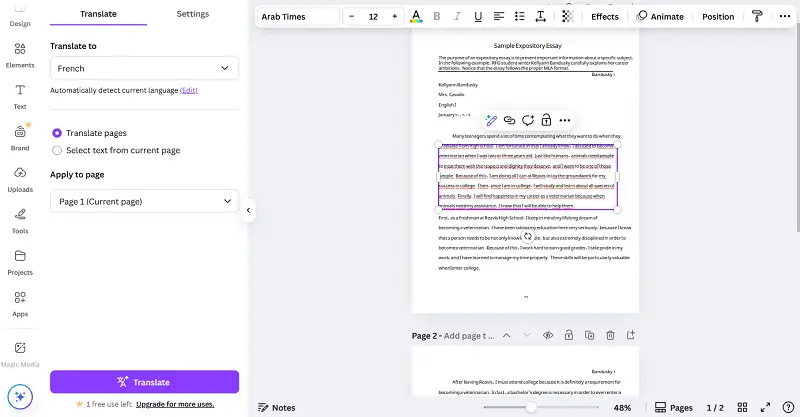Click the 48% zoom level
Image resolution: width=800 pixels, height=417 pixels.
point(622,407)
